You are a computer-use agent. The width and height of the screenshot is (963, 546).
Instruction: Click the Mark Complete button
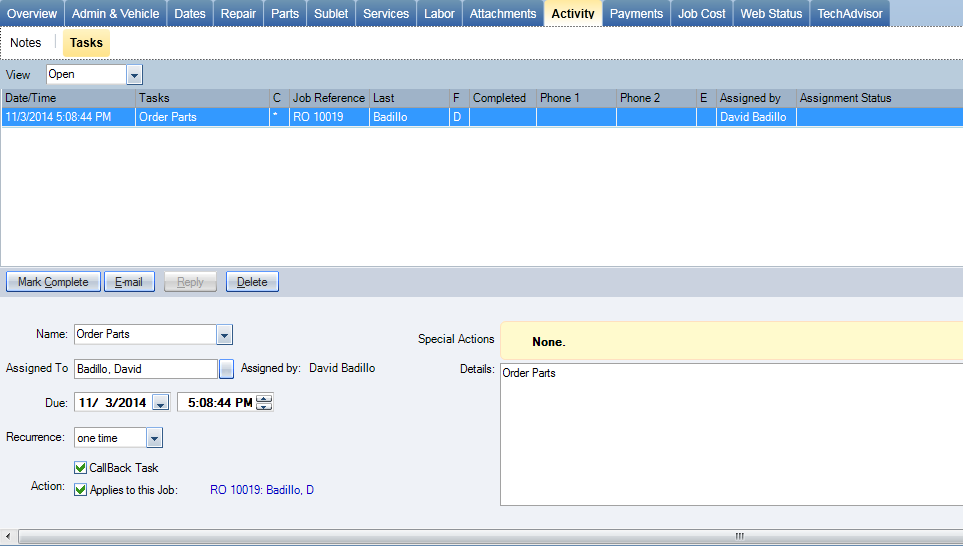pyautogui.click(x=53, y=282)
